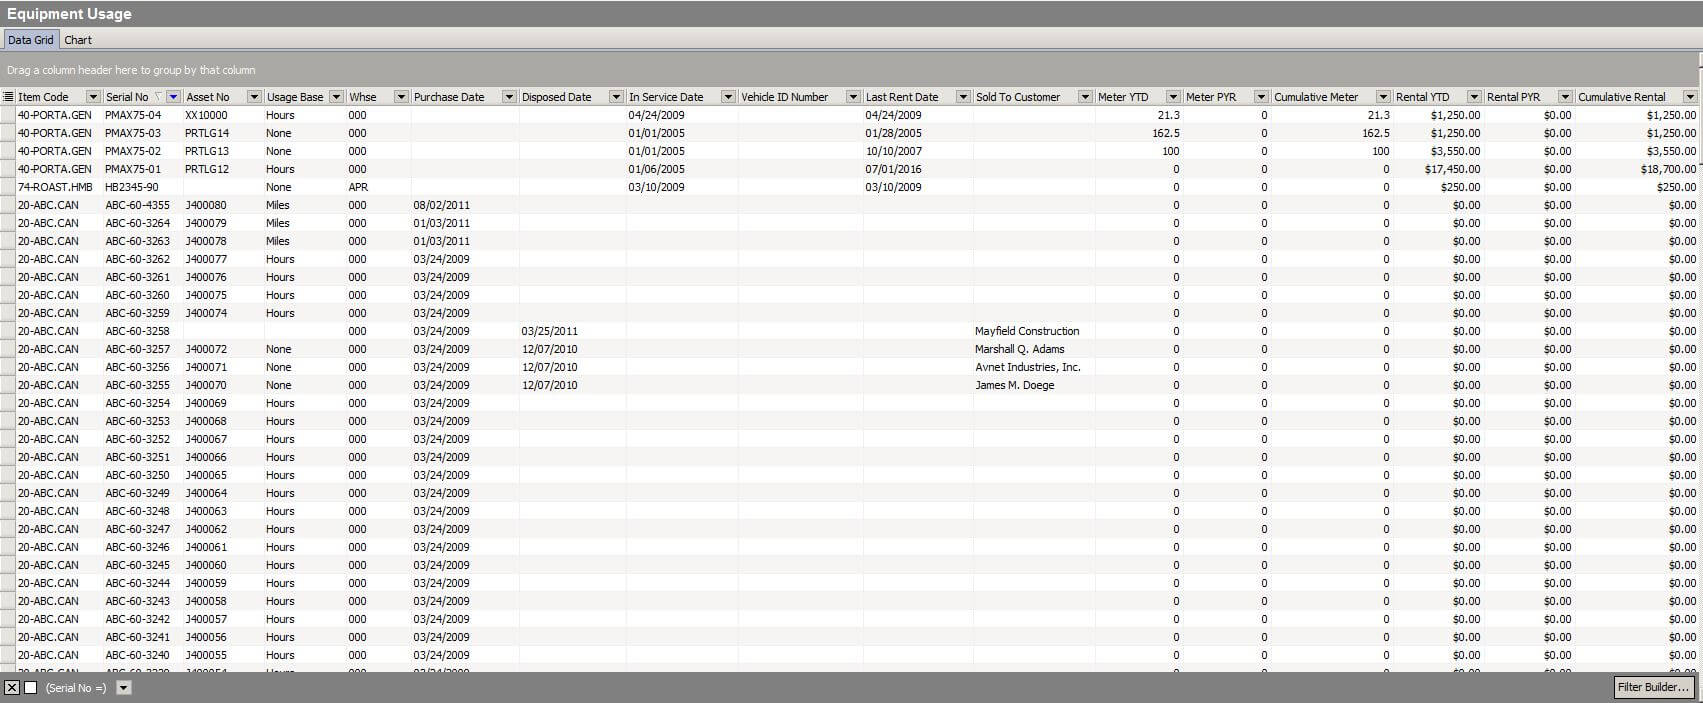Click the Equipment Usage window title

[69, 14]
